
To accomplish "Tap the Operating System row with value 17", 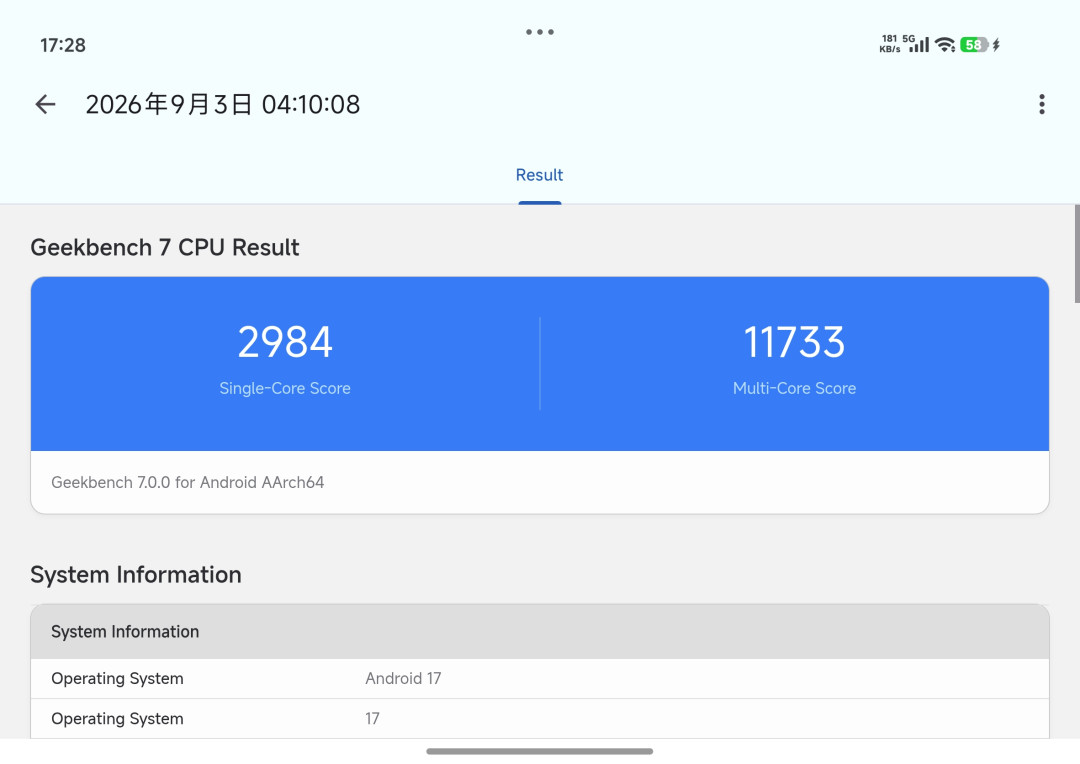I will click(x=540, y=719).
